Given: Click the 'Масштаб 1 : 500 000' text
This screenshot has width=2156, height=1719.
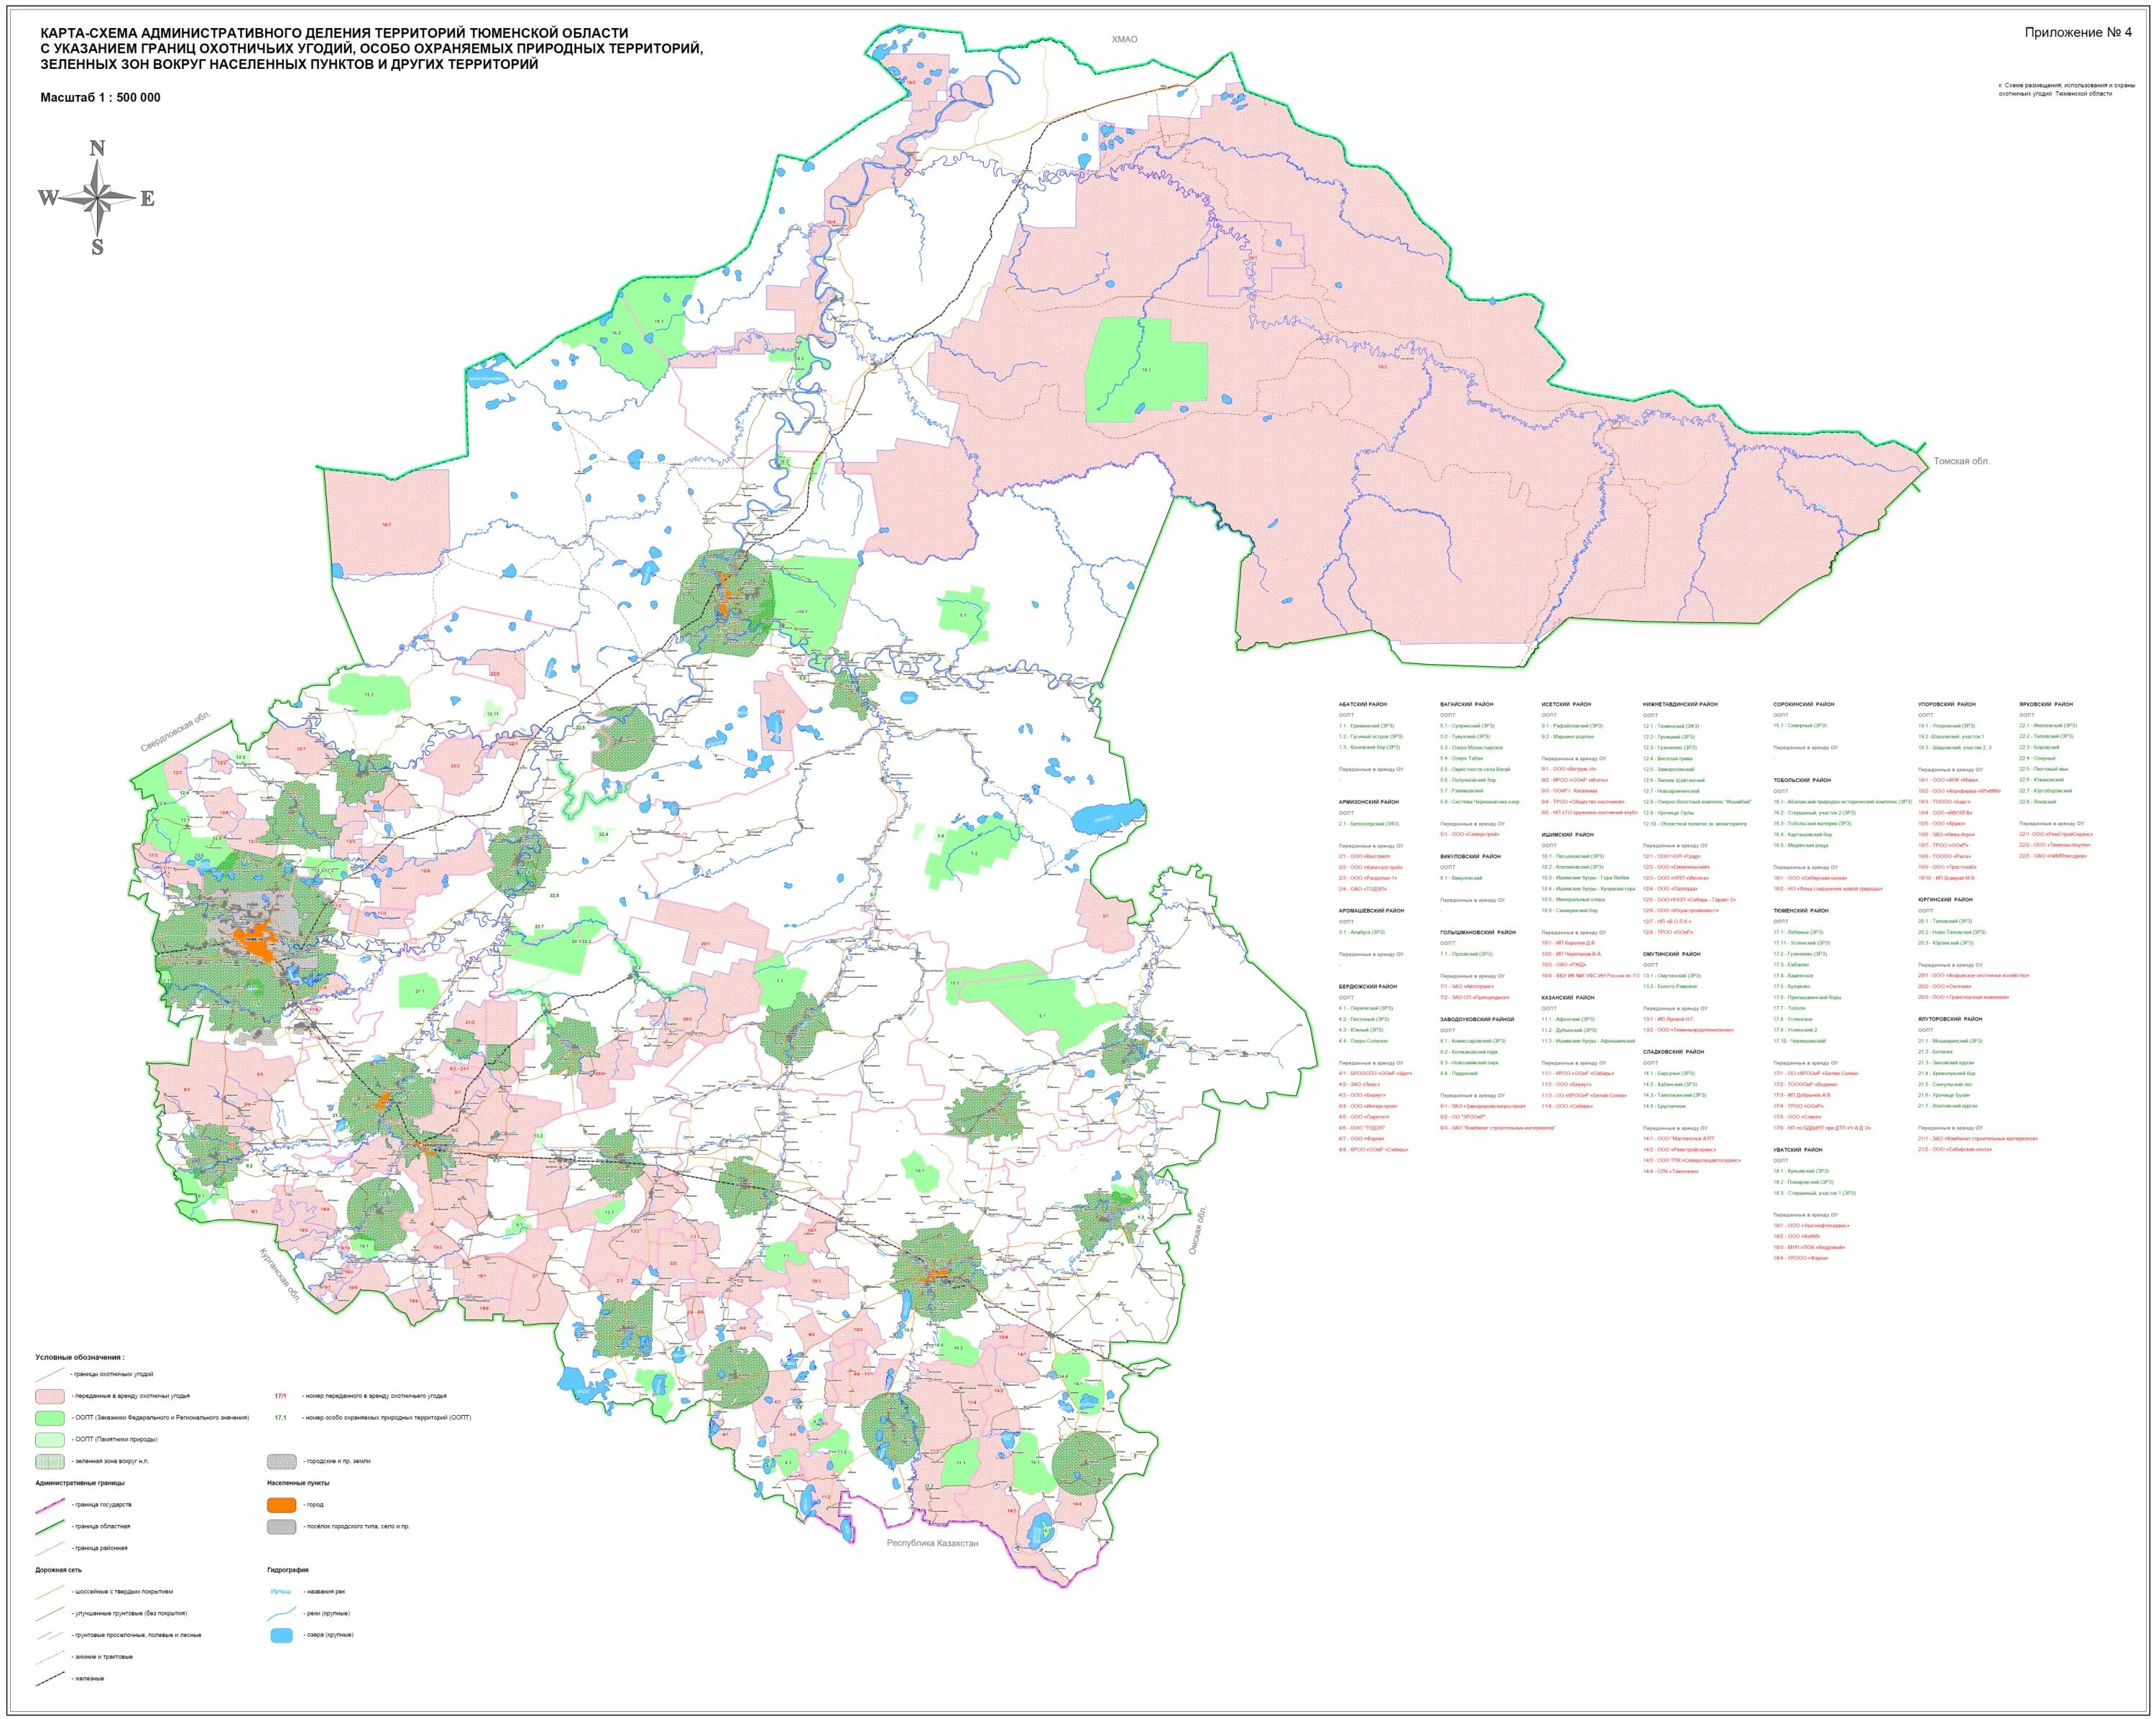Looking at the screenshot, I should (100, 97).
